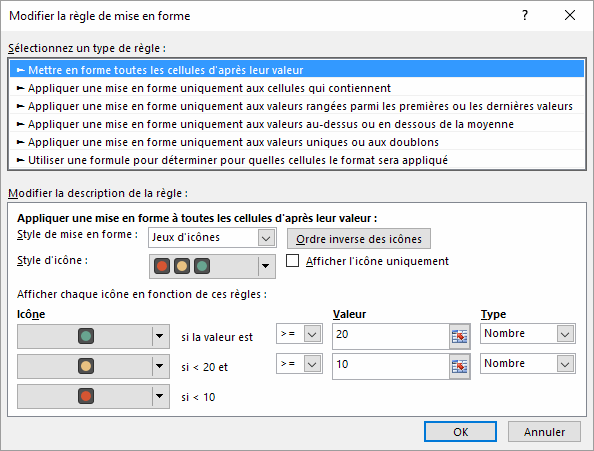
Task: Click the range selector icon beside value 20
Action: click(460, 336)
